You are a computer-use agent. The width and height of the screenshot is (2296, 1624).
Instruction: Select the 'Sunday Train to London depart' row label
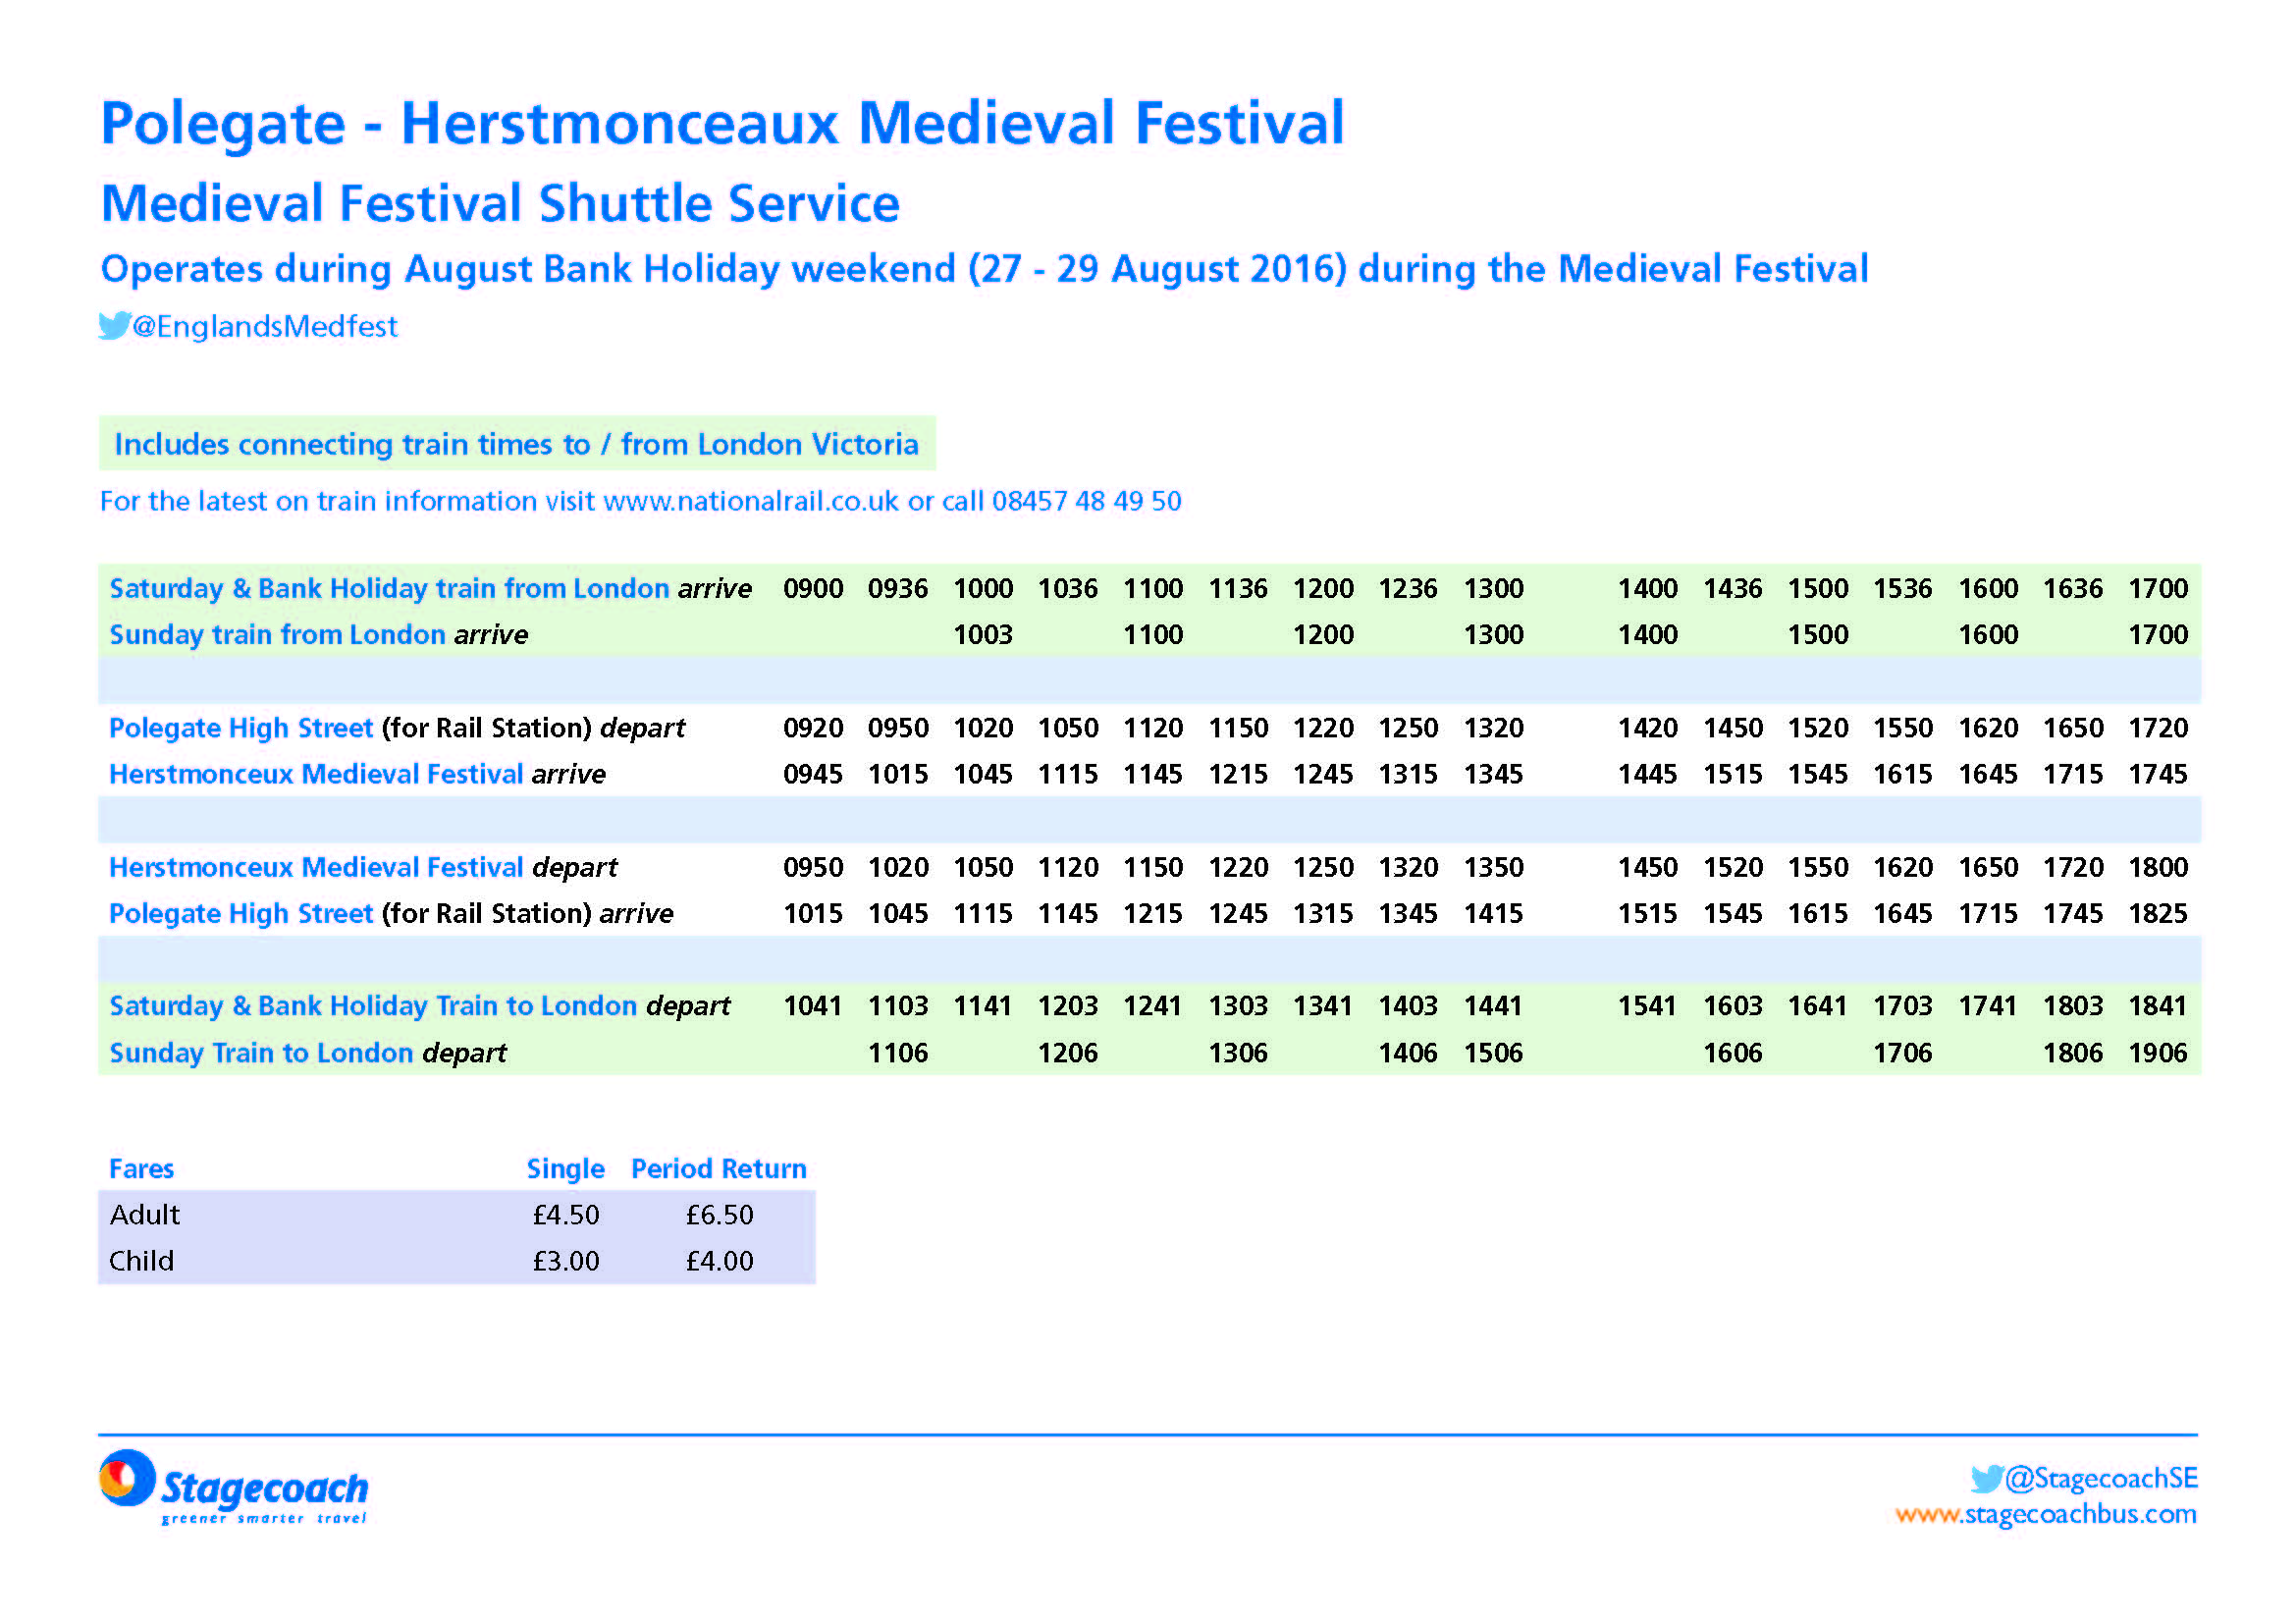point(308,1053)
